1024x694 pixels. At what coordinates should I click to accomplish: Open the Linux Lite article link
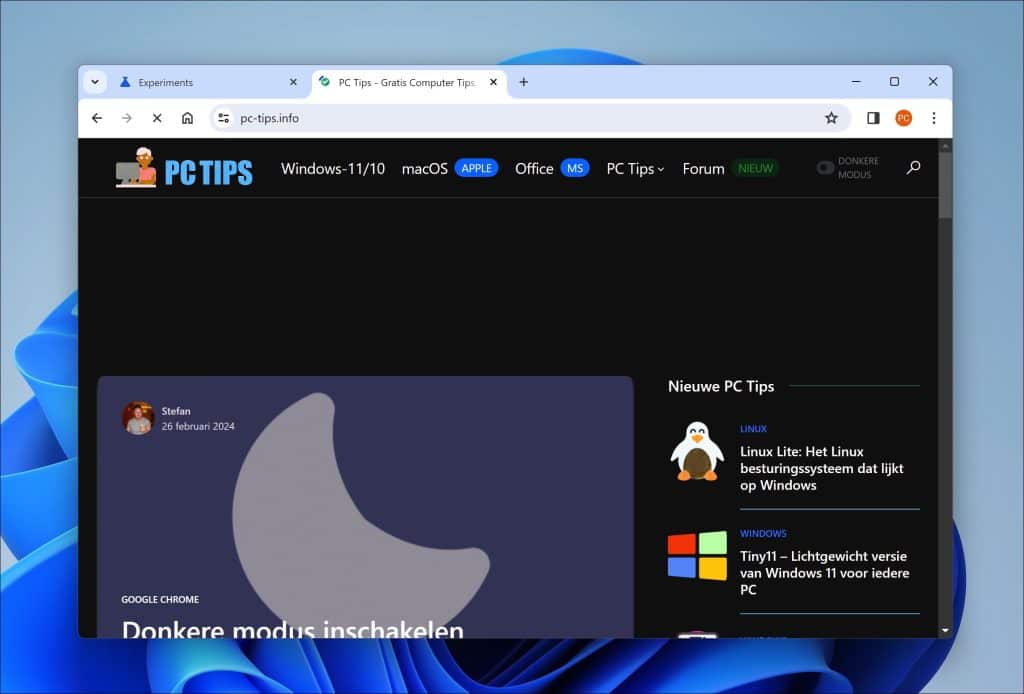(x=822, y=468)
